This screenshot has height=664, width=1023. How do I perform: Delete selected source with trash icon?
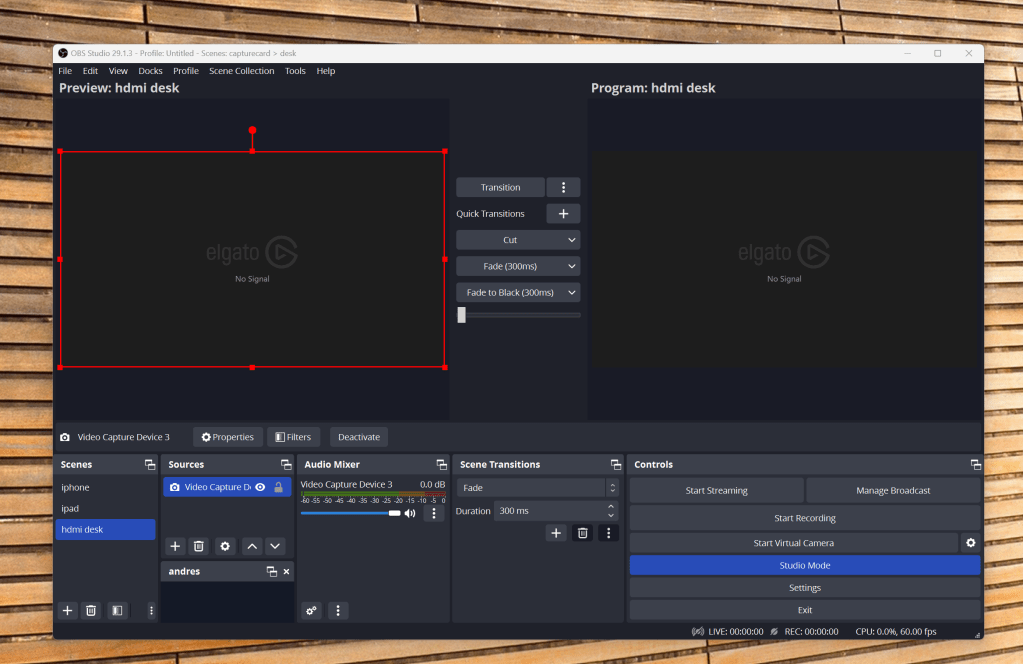[x=199, y=546]
